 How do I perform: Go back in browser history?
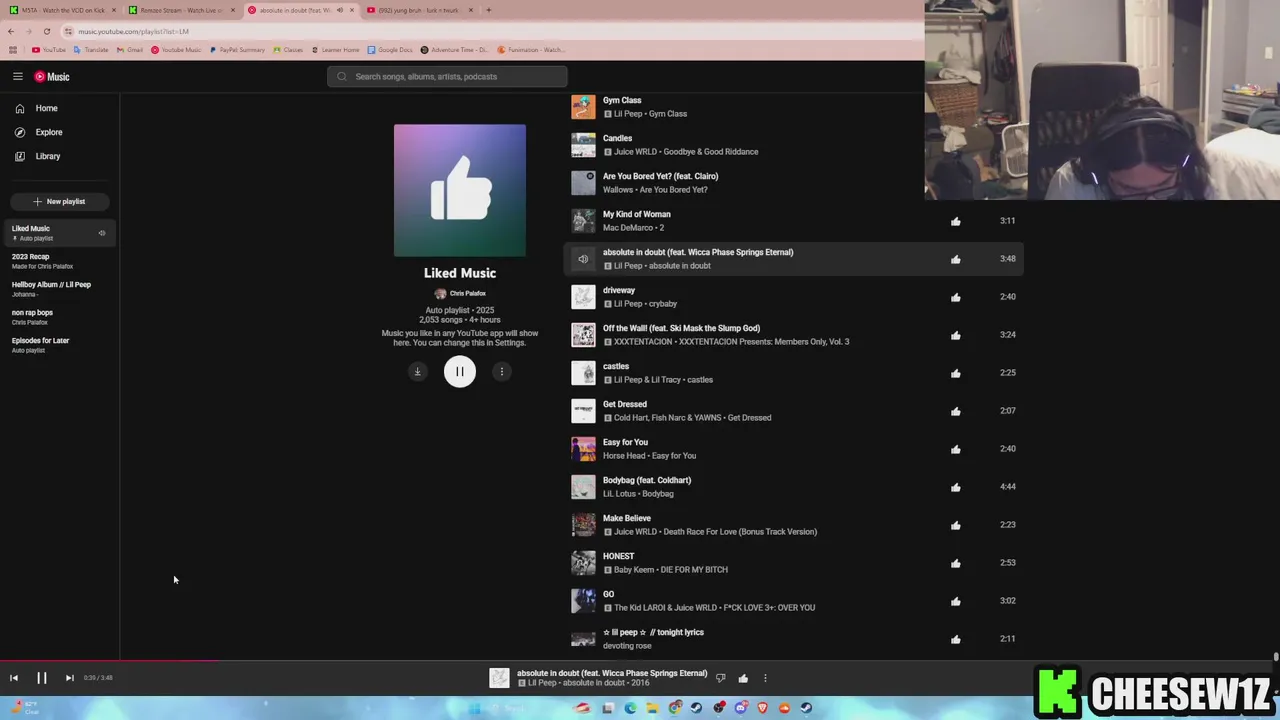pos(11,31)
